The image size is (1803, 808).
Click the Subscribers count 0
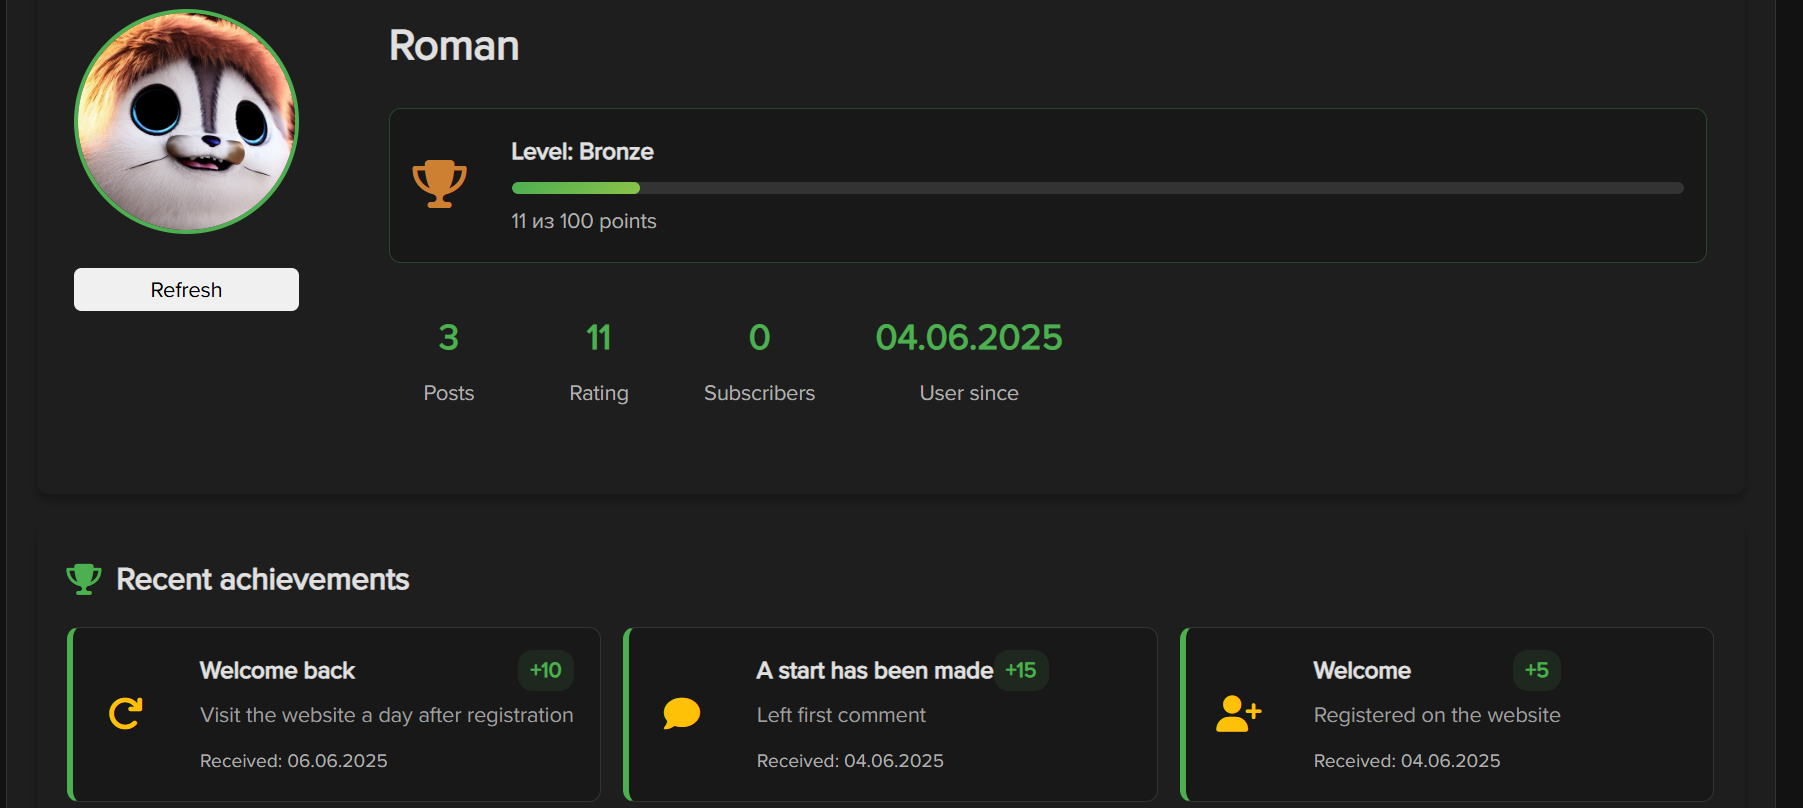[760, 338]
